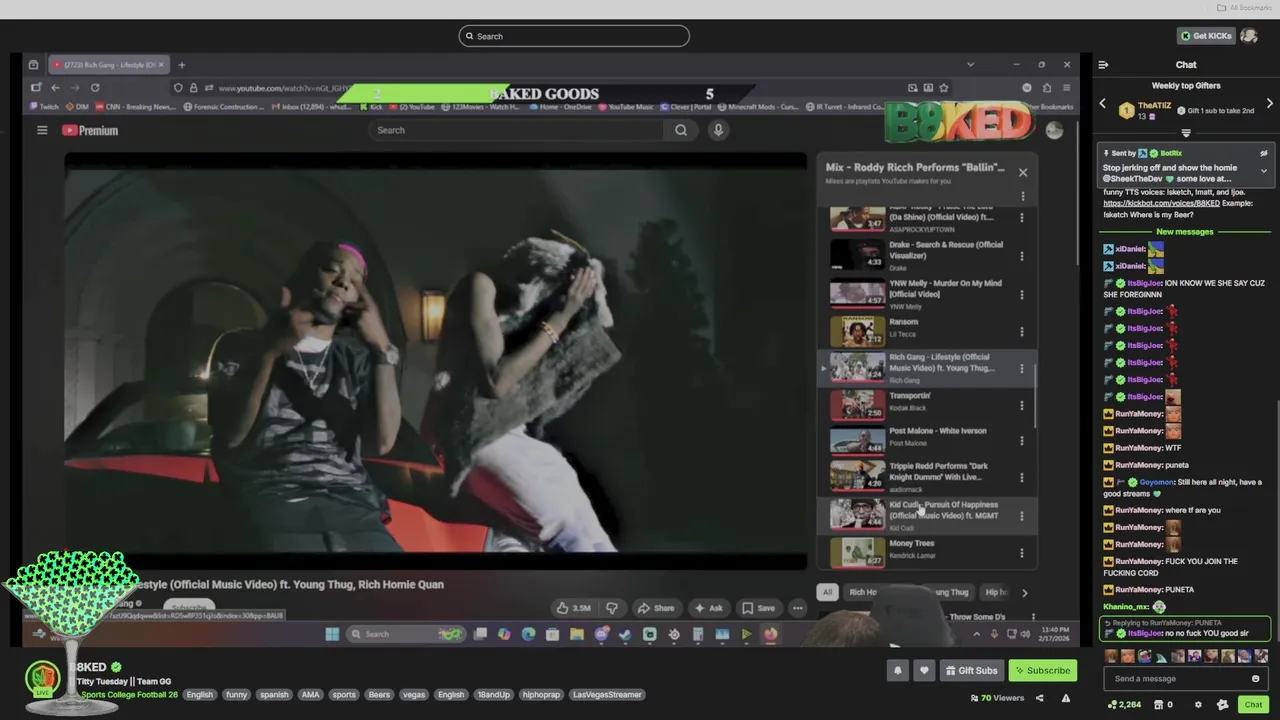Like the video showing 3.5M likes
The width and height of the screenshot is (1280, 720).
574,608
